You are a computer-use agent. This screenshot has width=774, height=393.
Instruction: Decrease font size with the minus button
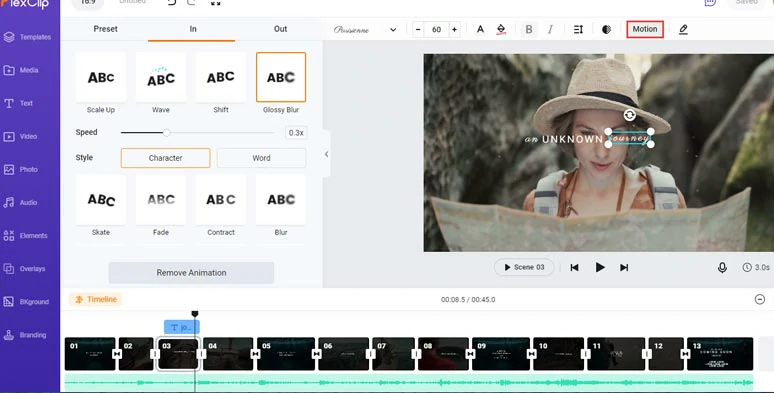pos(418,30)
